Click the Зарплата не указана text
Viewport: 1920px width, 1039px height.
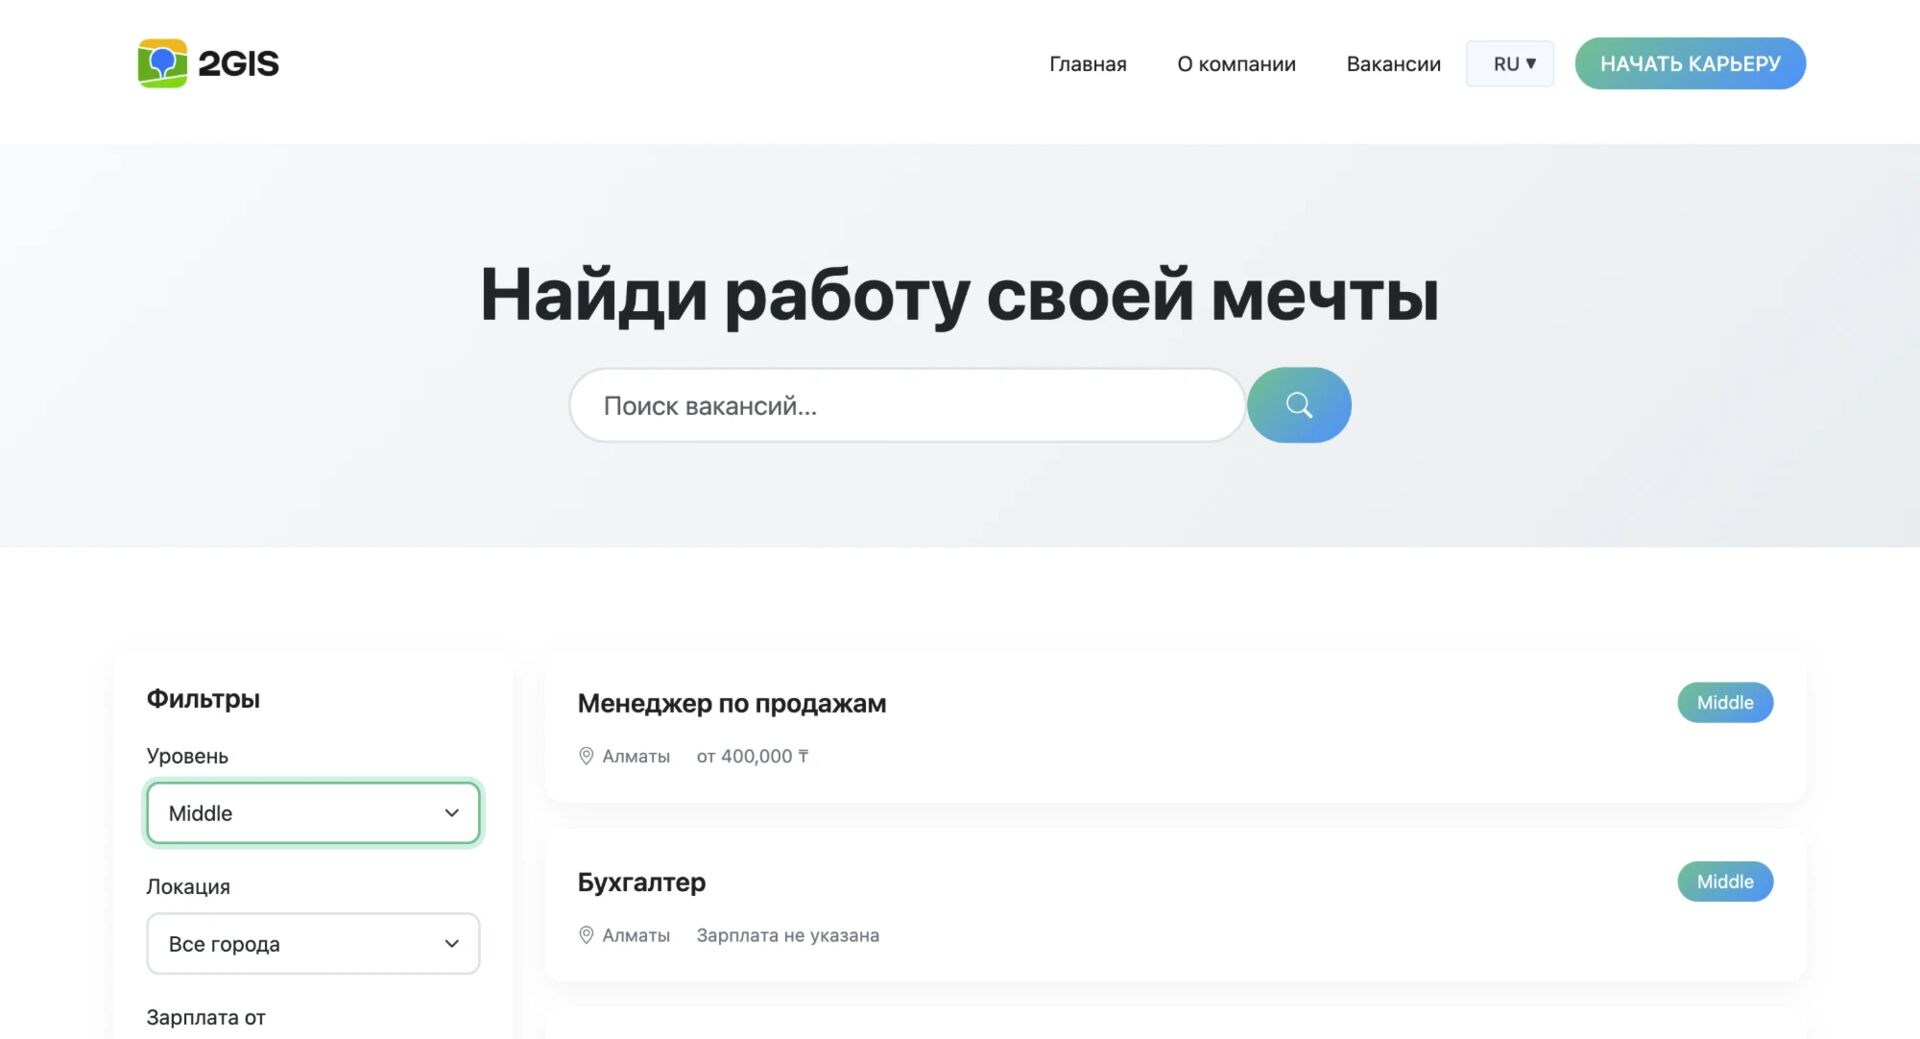[788, 935]
